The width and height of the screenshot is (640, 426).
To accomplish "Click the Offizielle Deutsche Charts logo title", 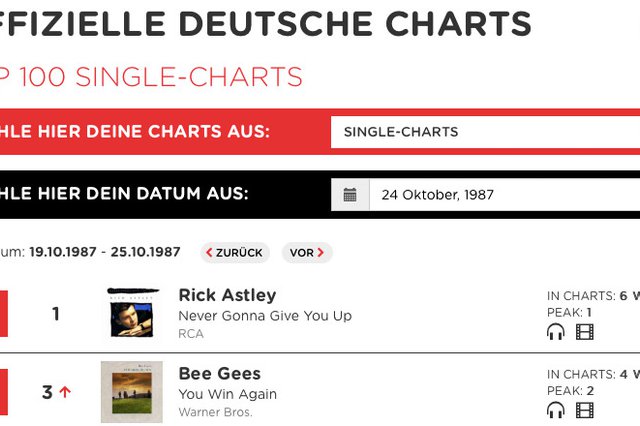I will pyautogui.click(x=266, y=23).
